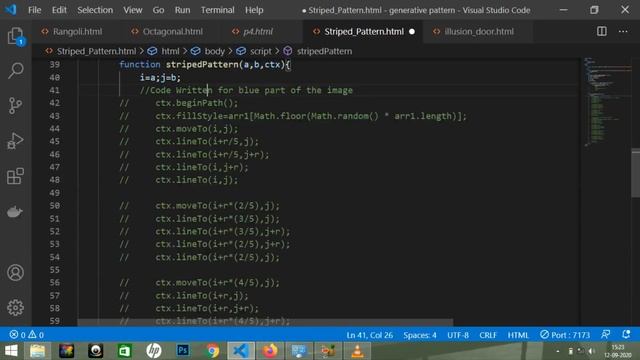Click the unsaved dot on Striped_Pattern.html tab
The width and height of the screenshot is (640, 360).
412,31
